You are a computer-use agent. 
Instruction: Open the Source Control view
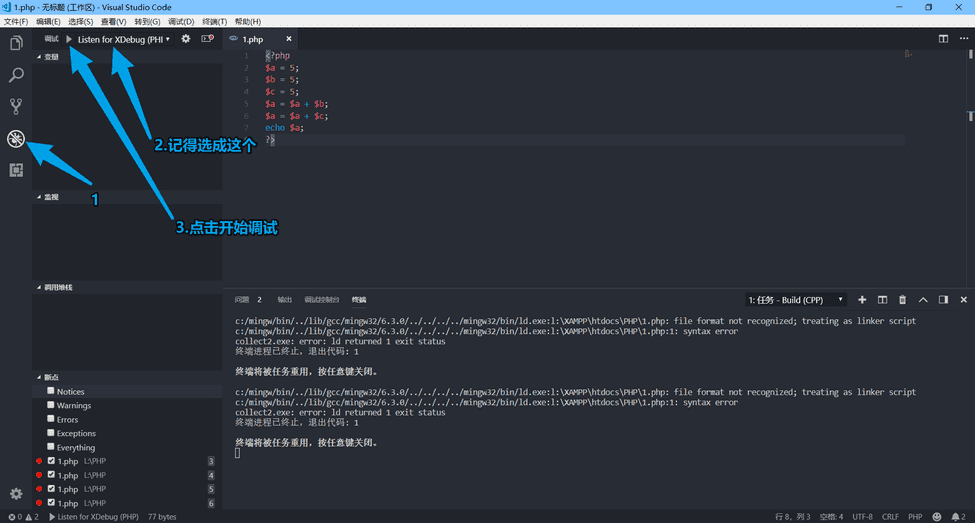pyautogui.click(x=16, y=107)
